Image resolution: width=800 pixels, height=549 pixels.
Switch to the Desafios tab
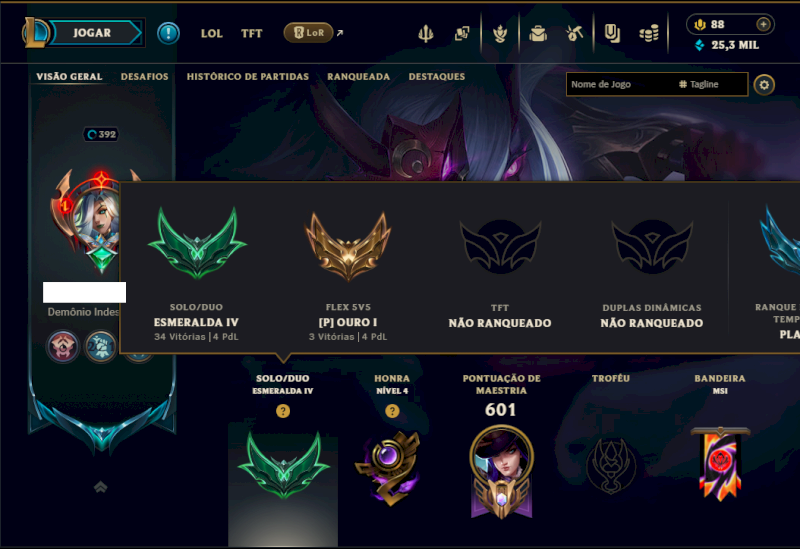pyautogui.click(x=144, y=77)
